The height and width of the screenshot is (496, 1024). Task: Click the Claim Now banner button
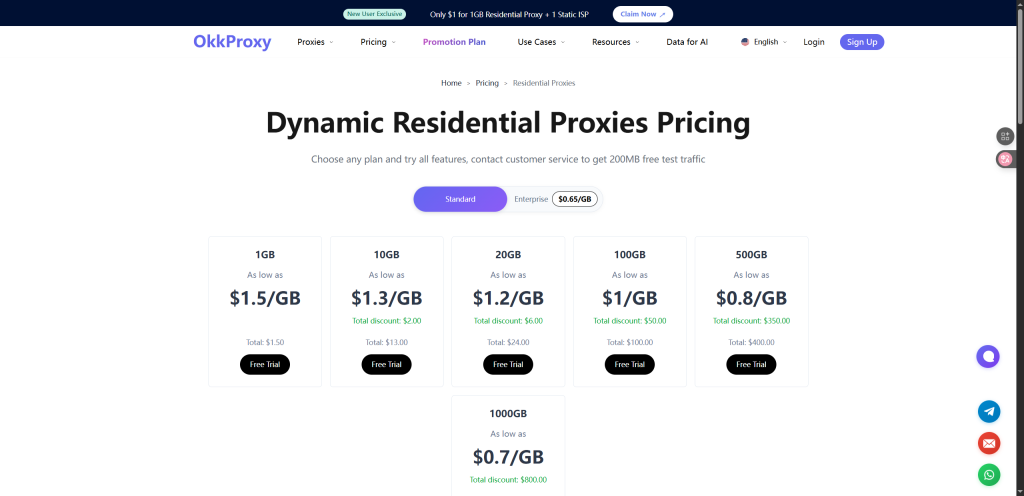[642, 14]
